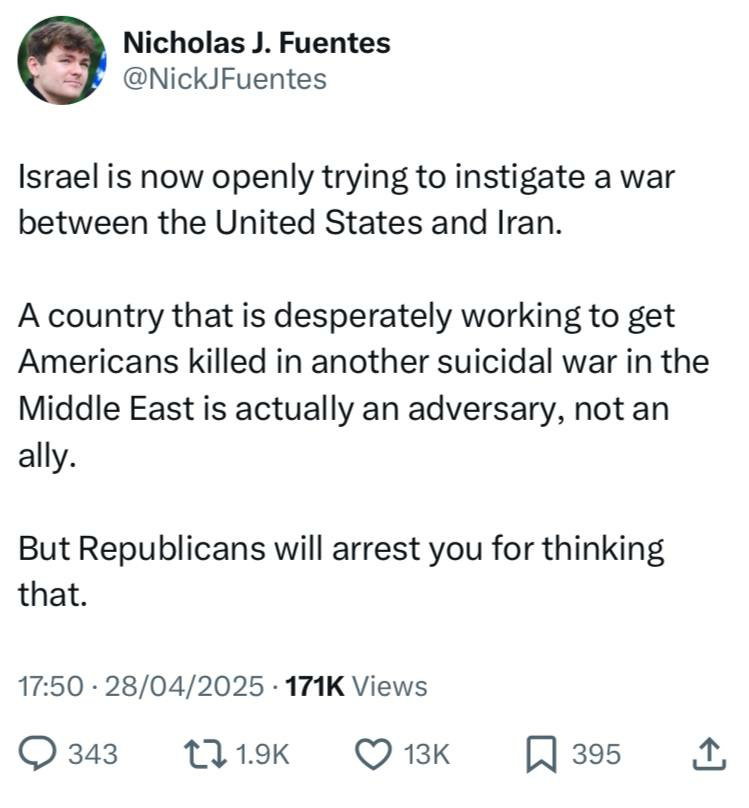The width and height of the screenshot is (749, 808).
Task: View analytics via 171K Views
Action: tap(356, 686)
